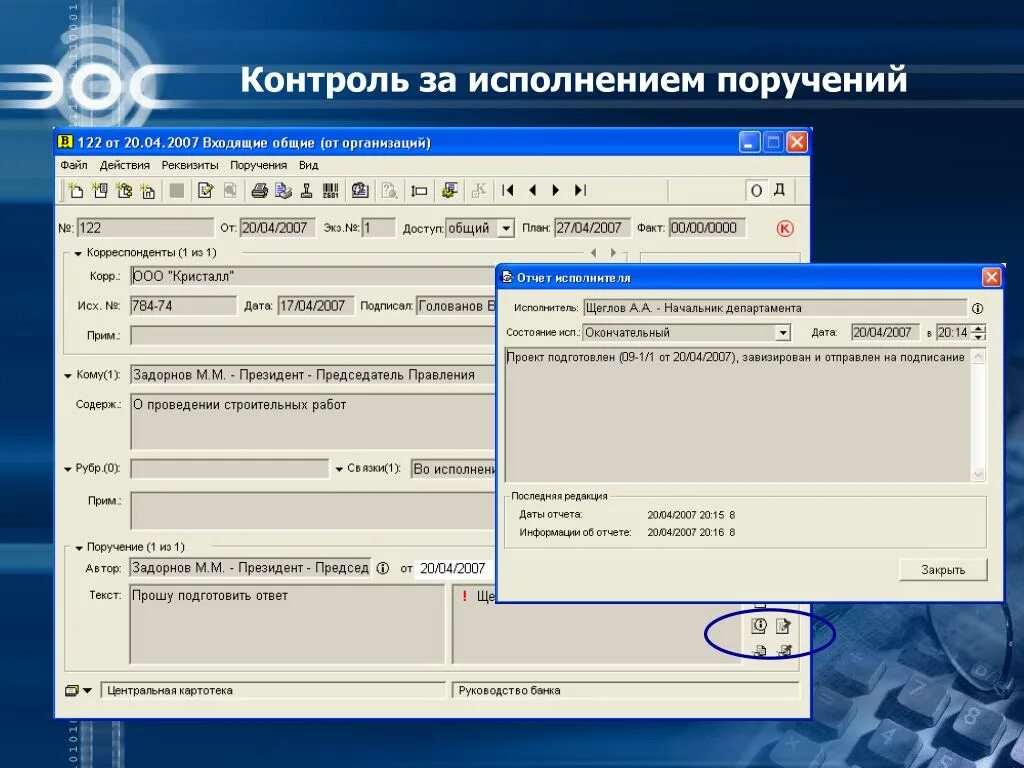Open the Вид menu
The image size is (1024, 768).
click(308, 165)
